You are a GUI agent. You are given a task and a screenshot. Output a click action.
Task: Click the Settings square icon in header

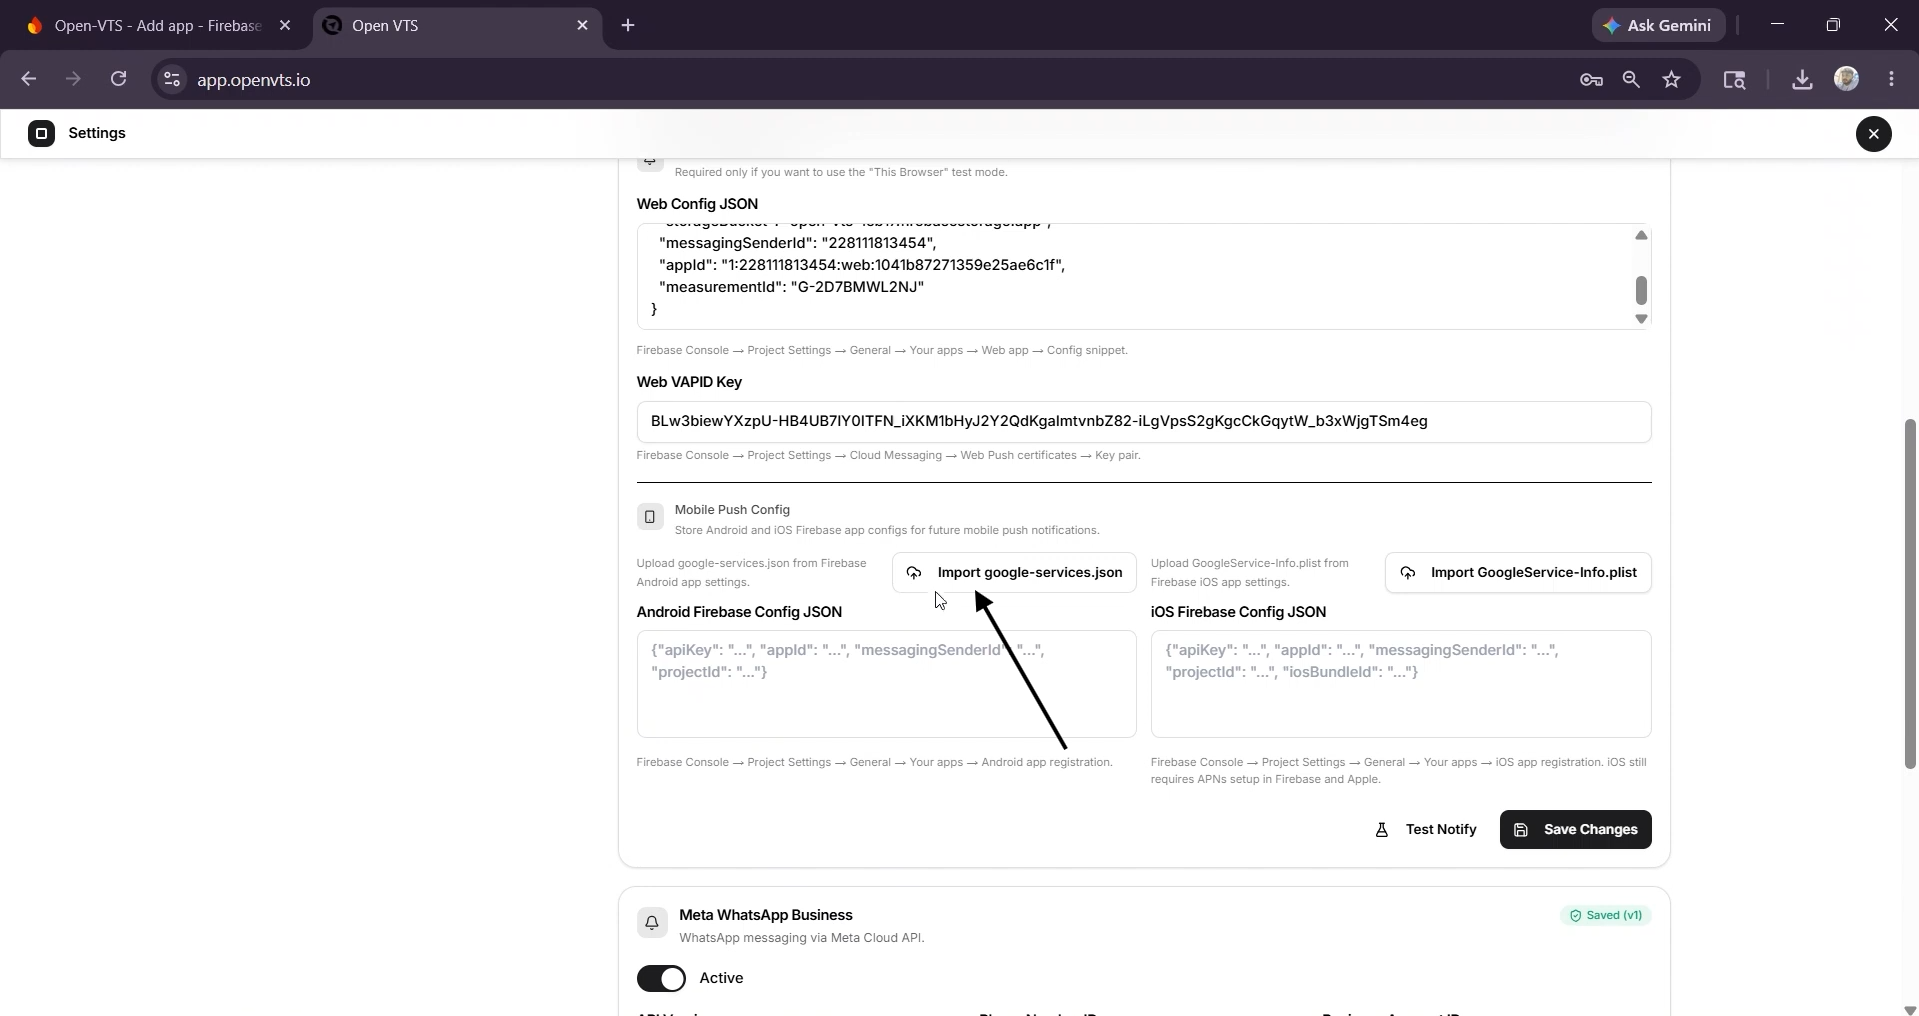tap(41, 133)
